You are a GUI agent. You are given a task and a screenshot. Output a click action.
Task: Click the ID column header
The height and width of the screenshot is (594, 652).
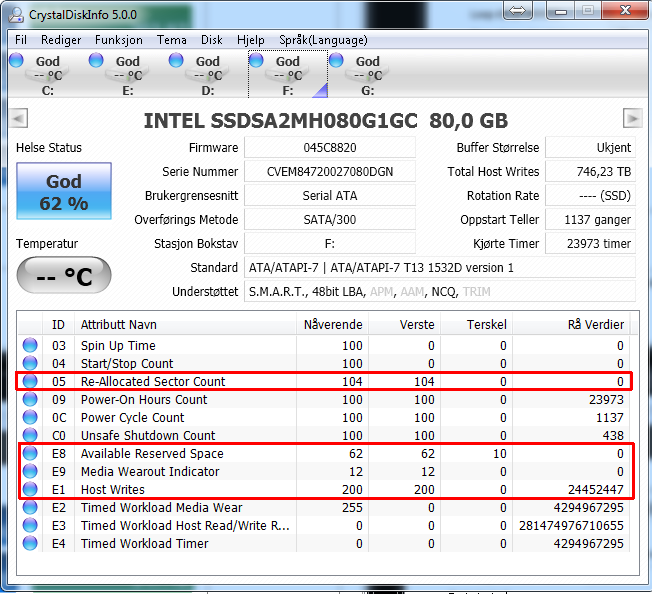pos(58,324)
